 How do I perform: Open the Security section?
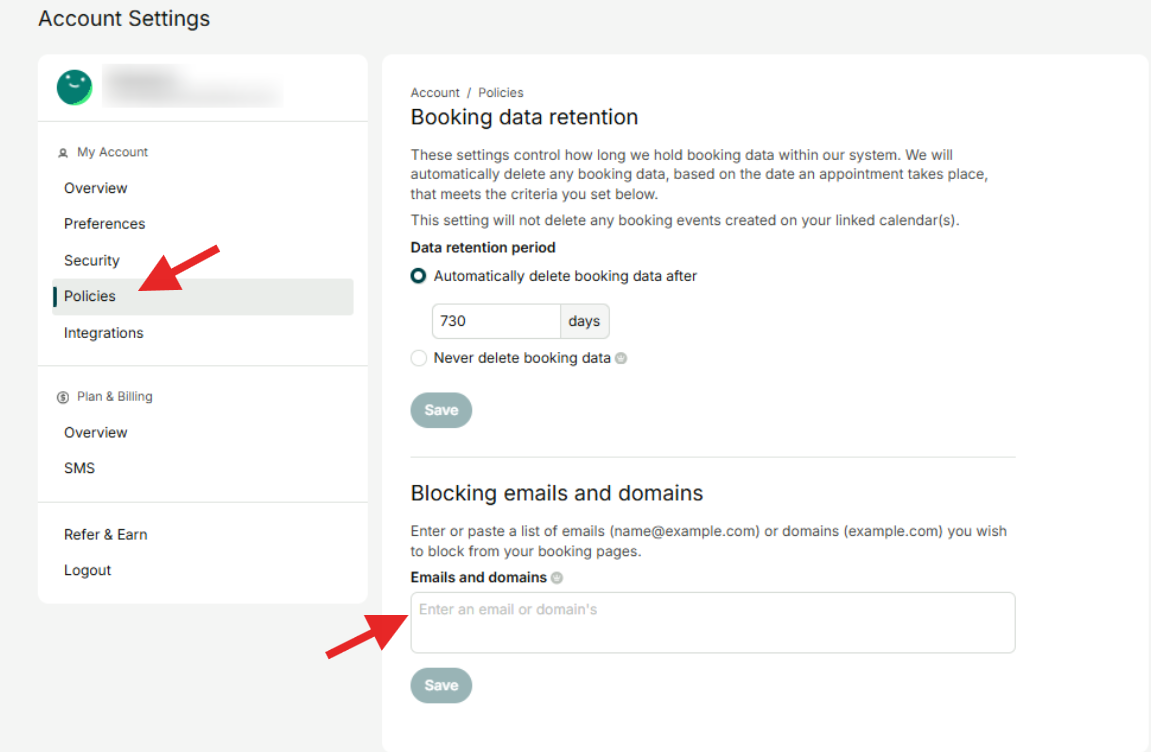[x=92, y=260]
